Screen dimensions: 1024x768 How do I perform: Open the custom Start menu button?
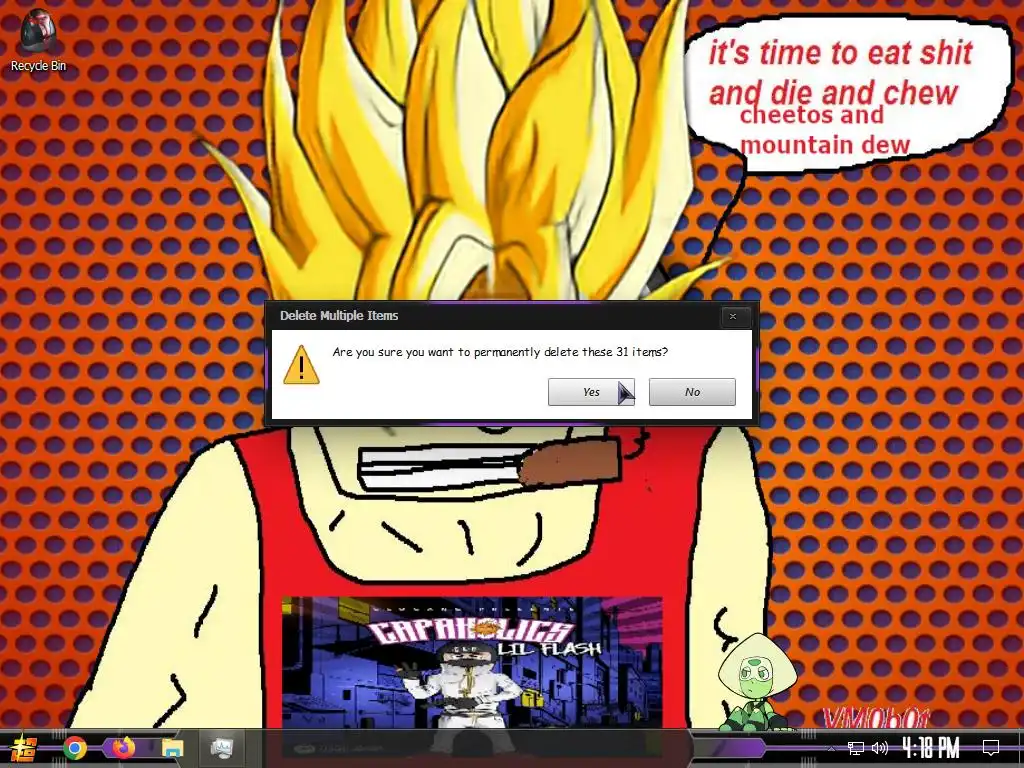25,748
